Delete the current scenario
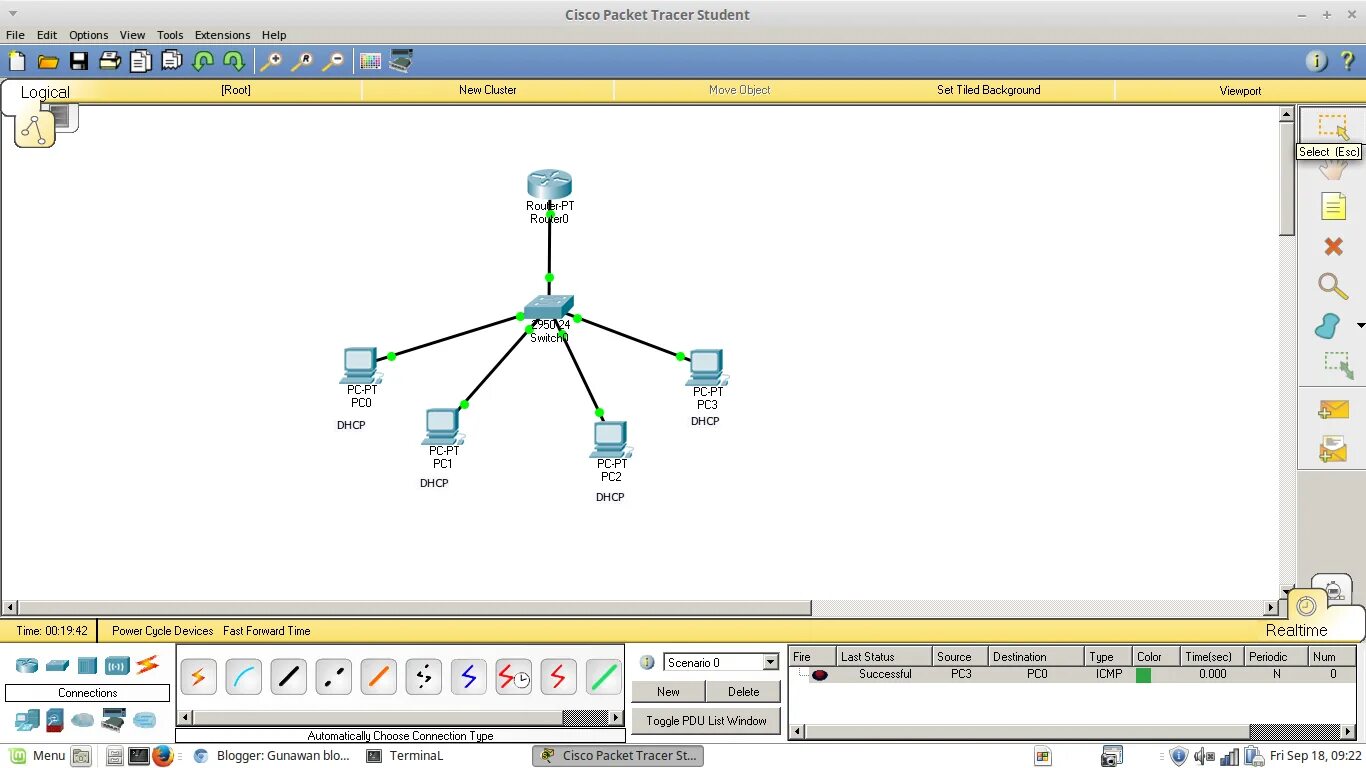The width and height of the screenshot is (1366, 768). [x=743, y=692]
